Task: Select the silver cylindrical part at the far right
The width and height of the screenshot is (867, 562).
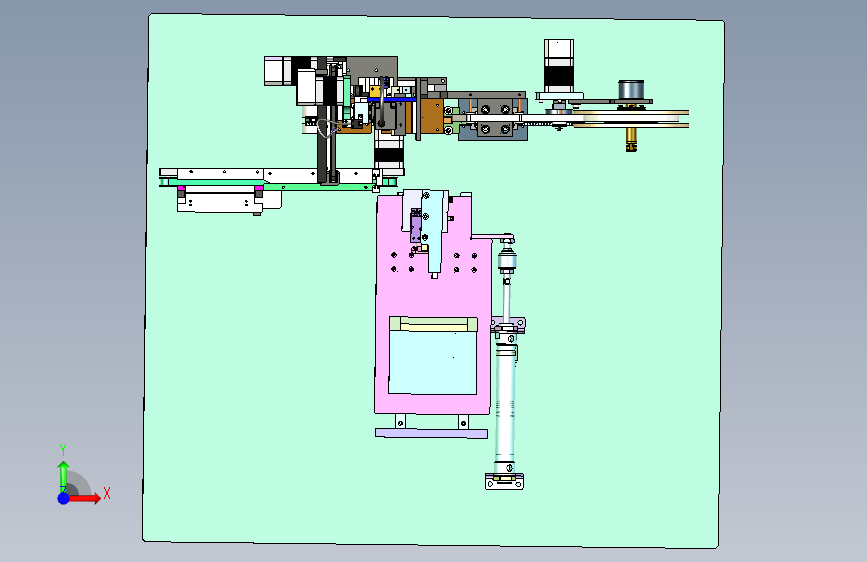Action: tap(631, 90)
